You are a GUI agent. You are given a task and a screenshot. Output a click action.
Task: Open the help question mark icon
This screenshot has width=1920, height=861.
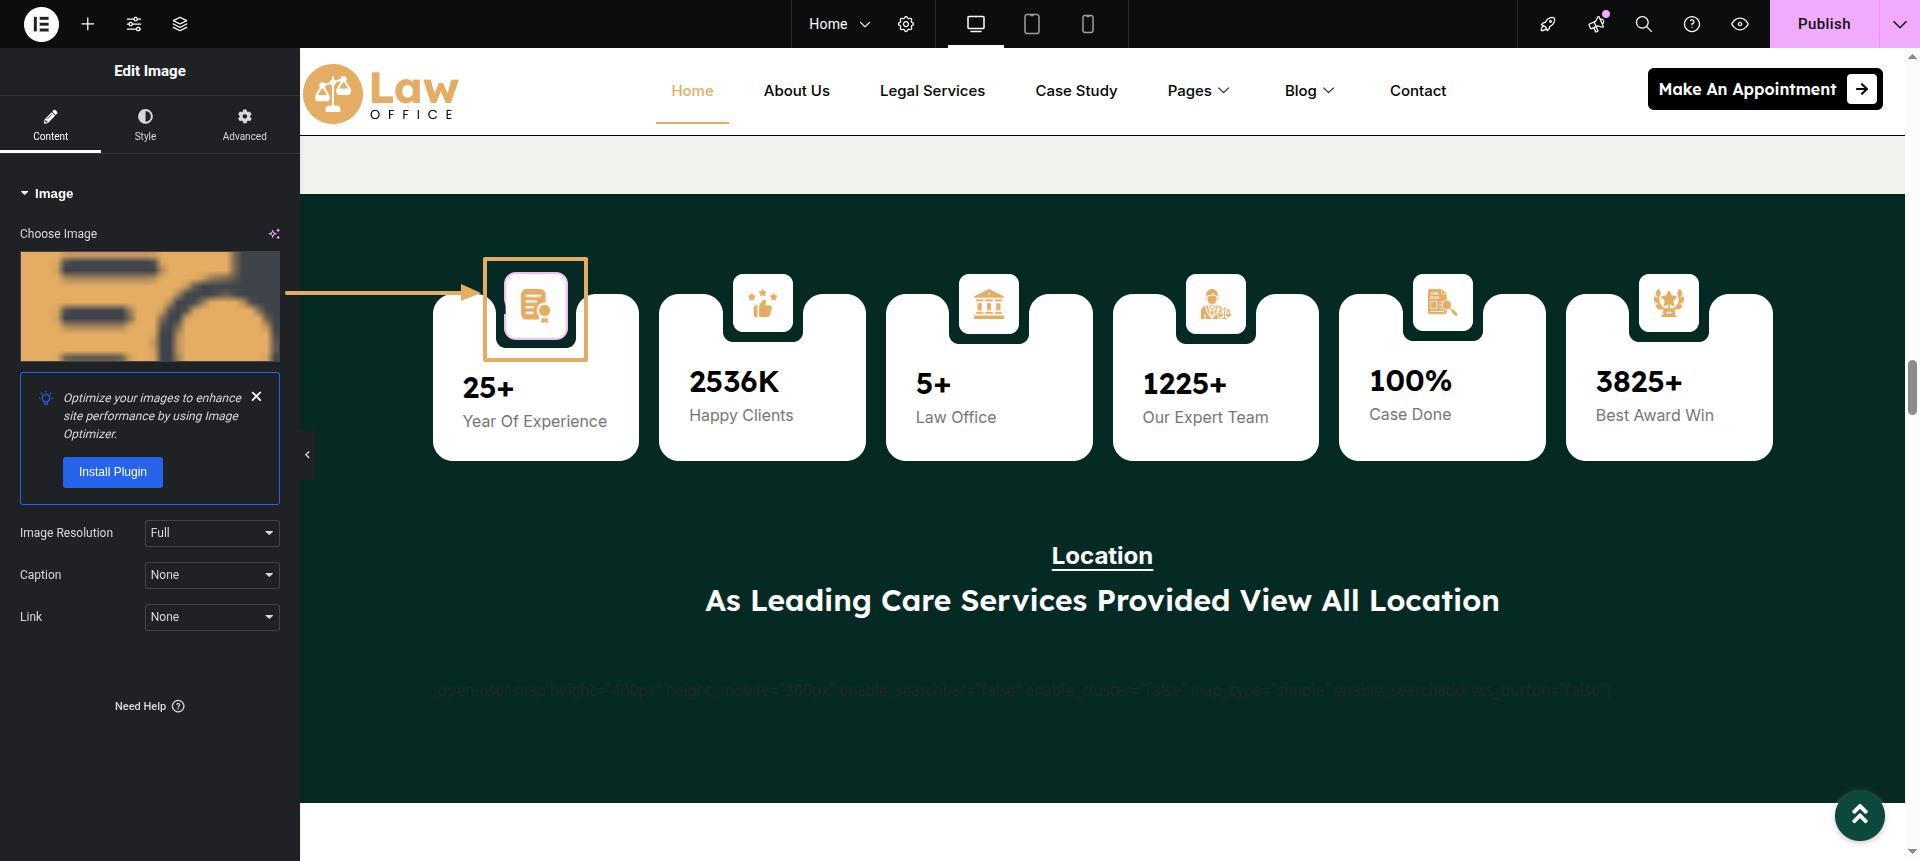tap(1692, 24)
